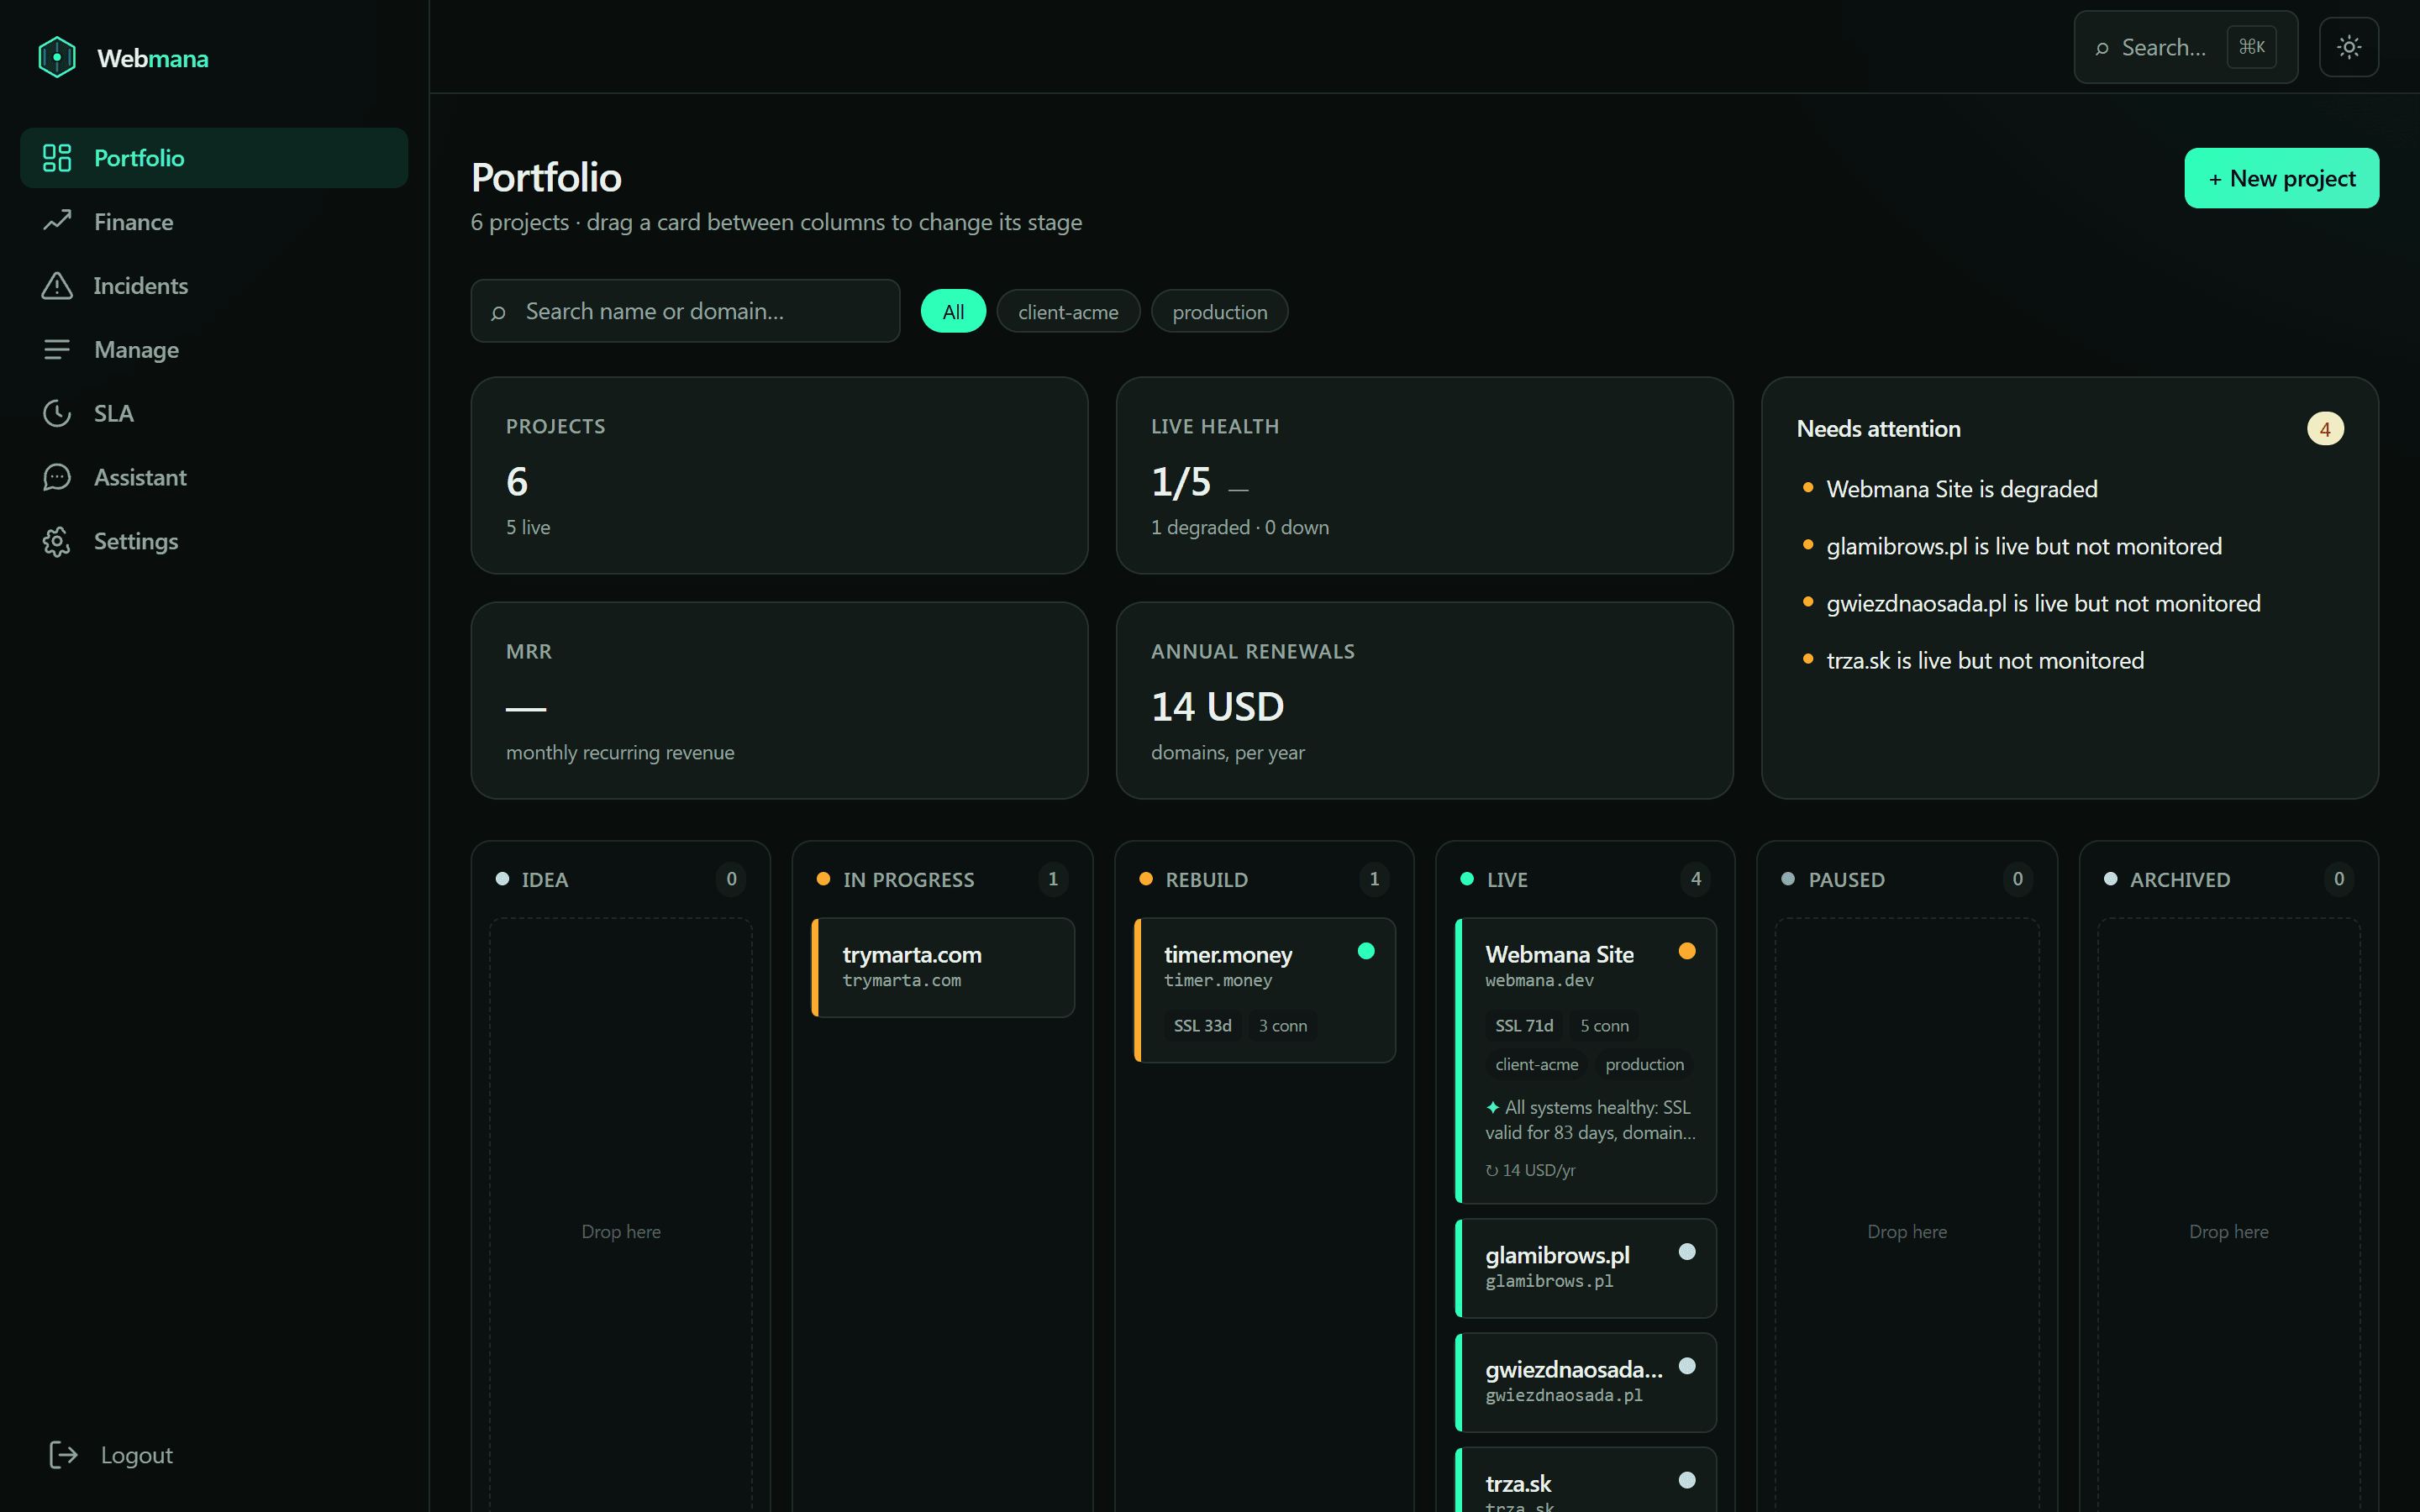Click the Portfolio grid icon in sidebar

pos(57,158)
